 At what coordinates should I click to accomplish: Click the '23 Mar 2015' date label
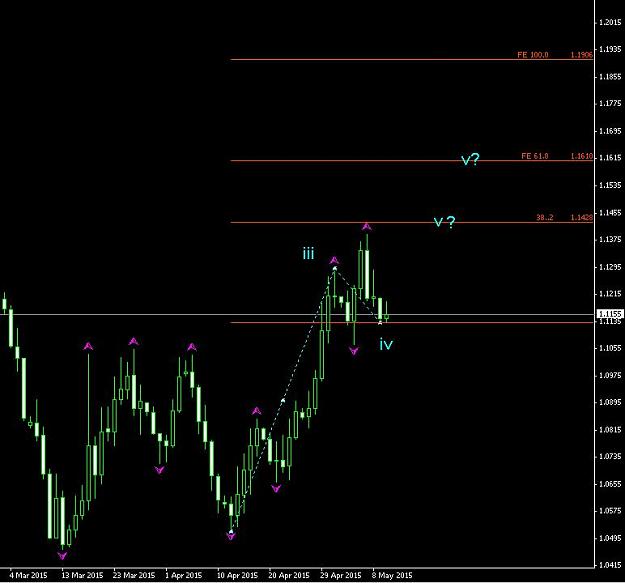[x=134, y=575]
